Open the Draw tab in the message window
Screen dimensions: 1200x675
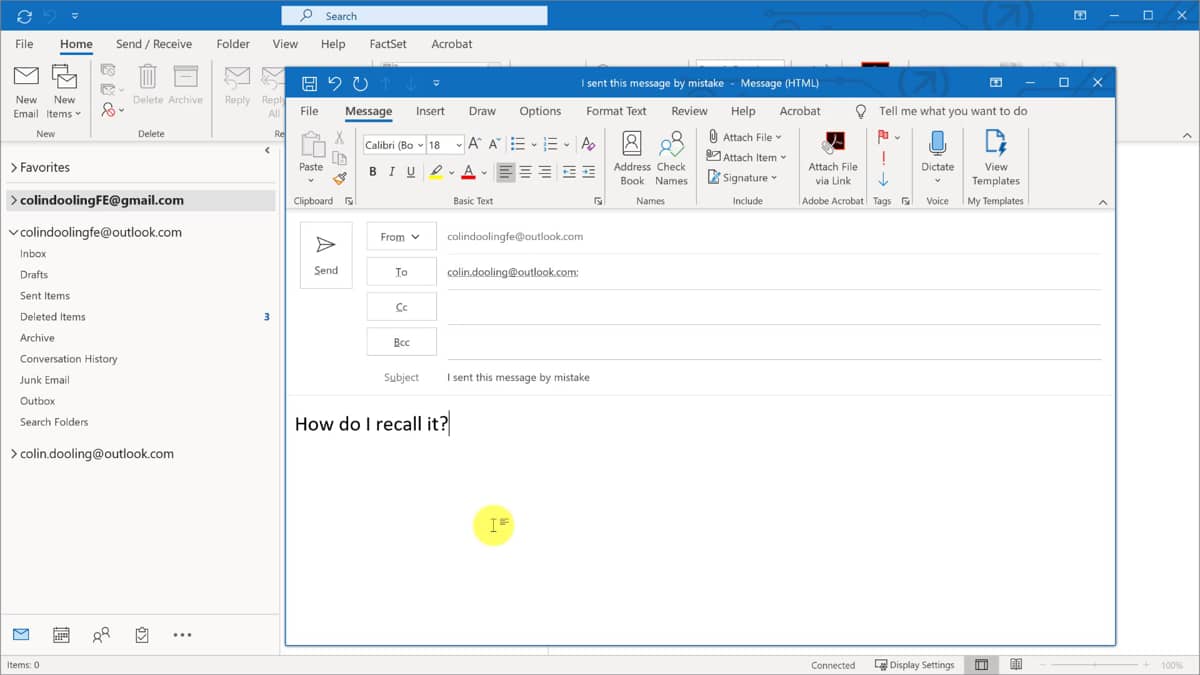[x=482, y=111]
